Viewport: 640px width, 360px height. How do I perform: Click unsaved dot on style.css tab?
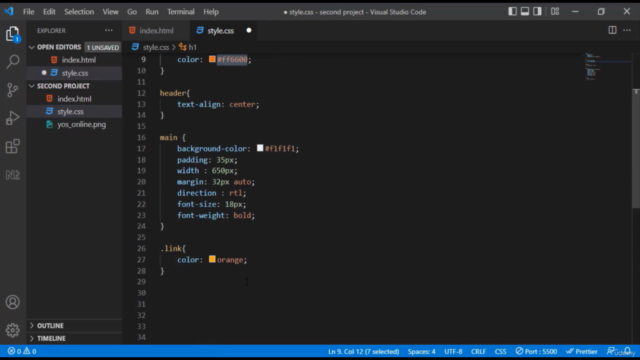249,31
